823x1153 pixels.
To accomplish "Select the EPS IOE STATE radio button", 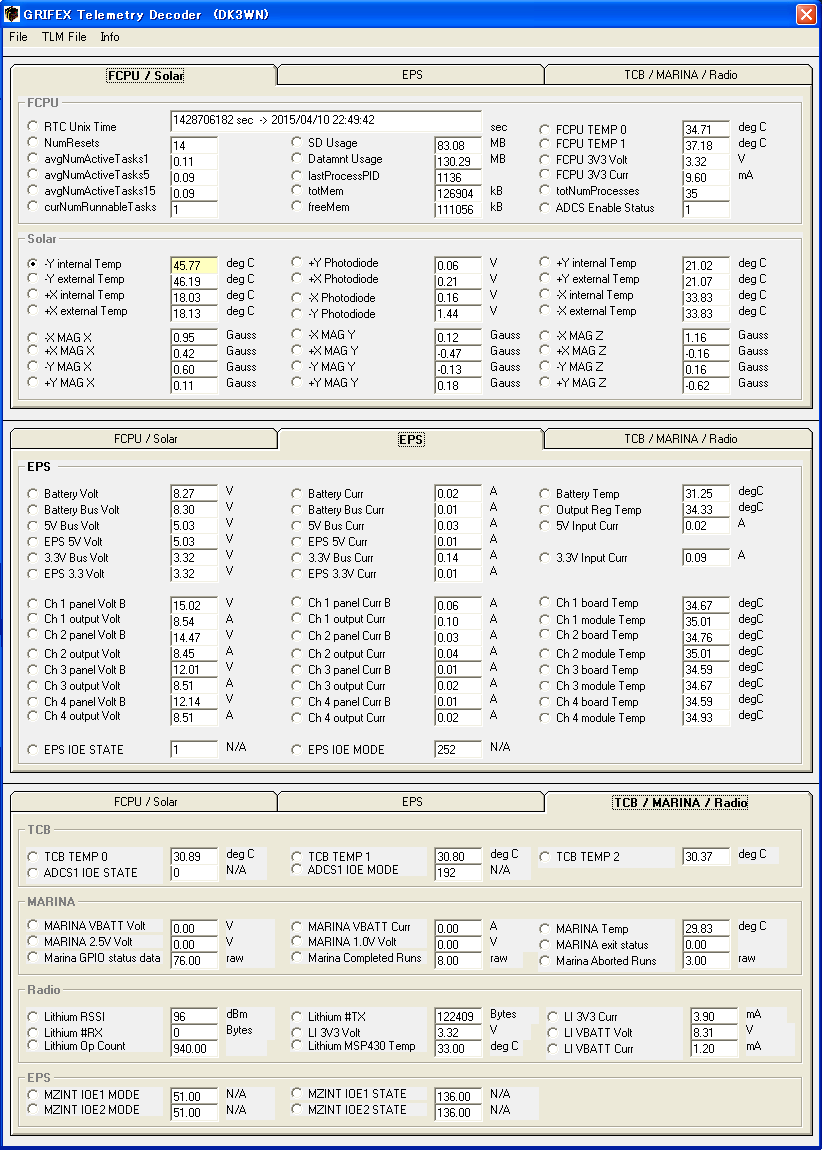I will click(x=32, y=749).
